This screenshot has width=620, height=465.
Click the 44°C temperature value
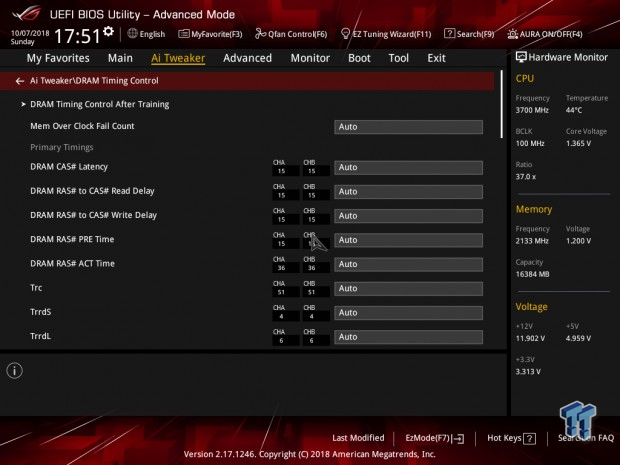click(x=574, y=110)
